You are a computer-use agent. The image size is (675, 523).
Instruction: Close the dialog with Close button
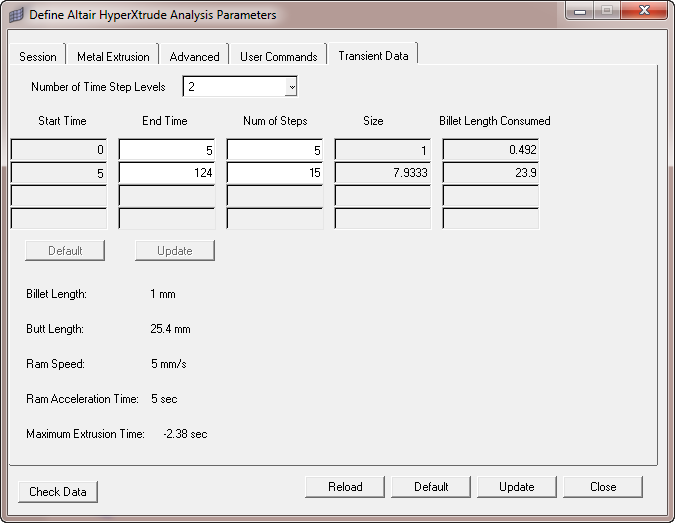tap(602, 487)
